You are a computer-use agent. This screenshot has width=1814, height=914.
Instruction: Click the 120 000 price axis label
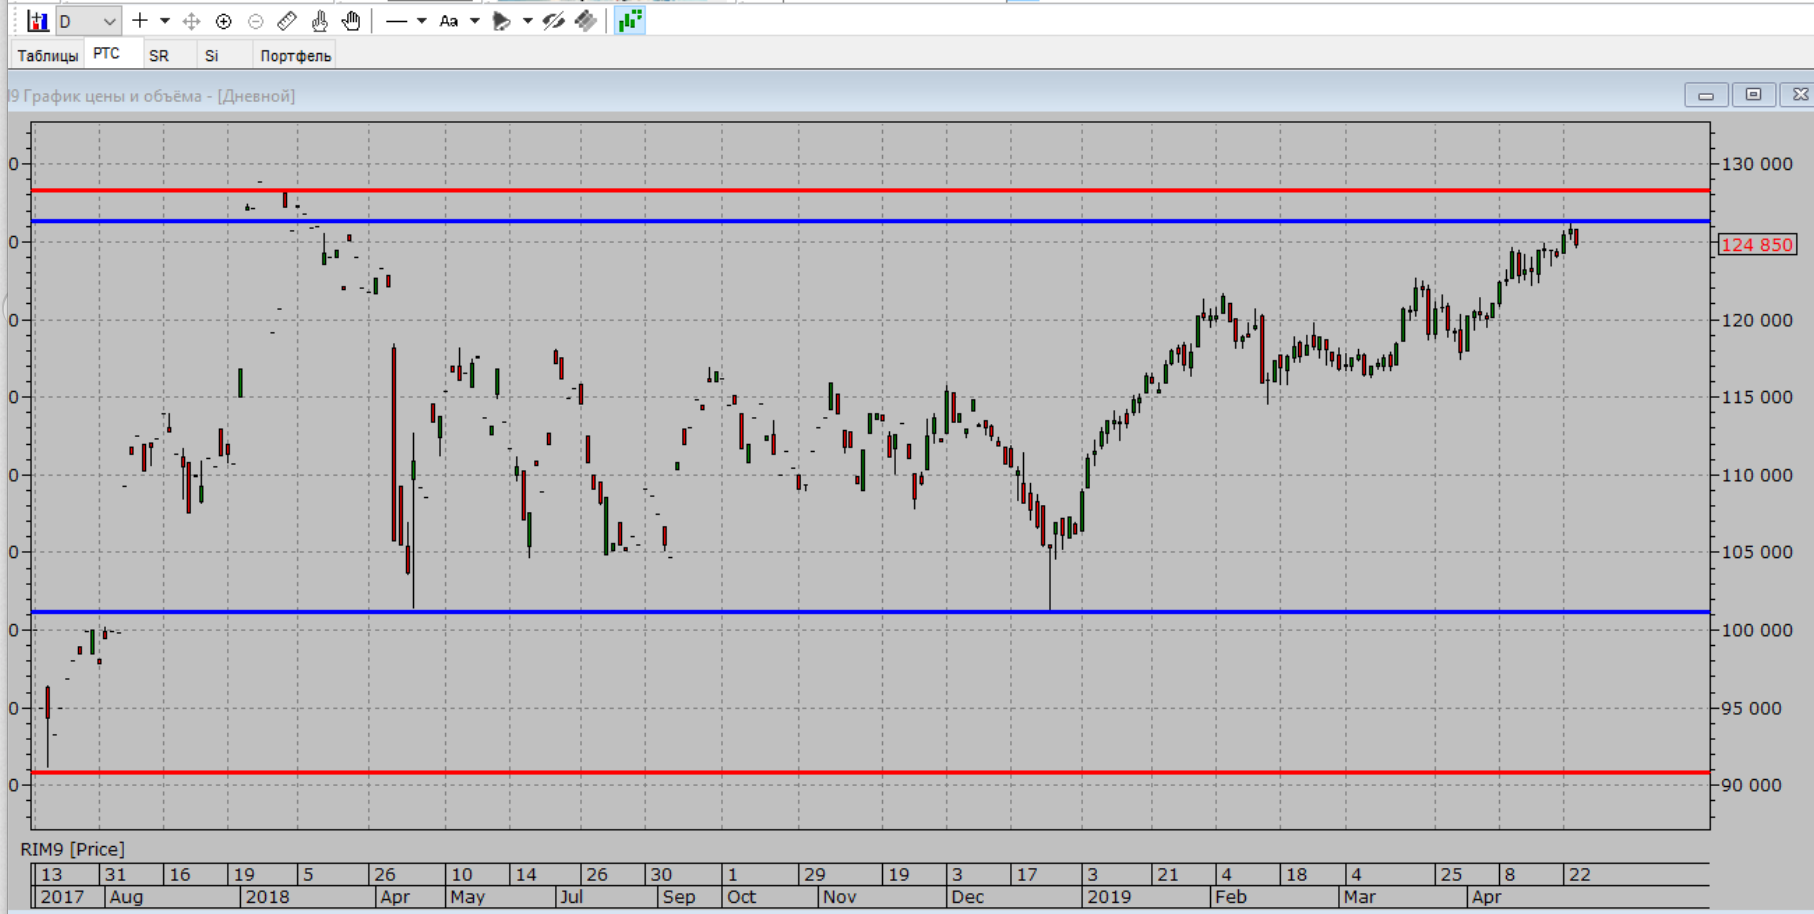(x=1757, y=320)
